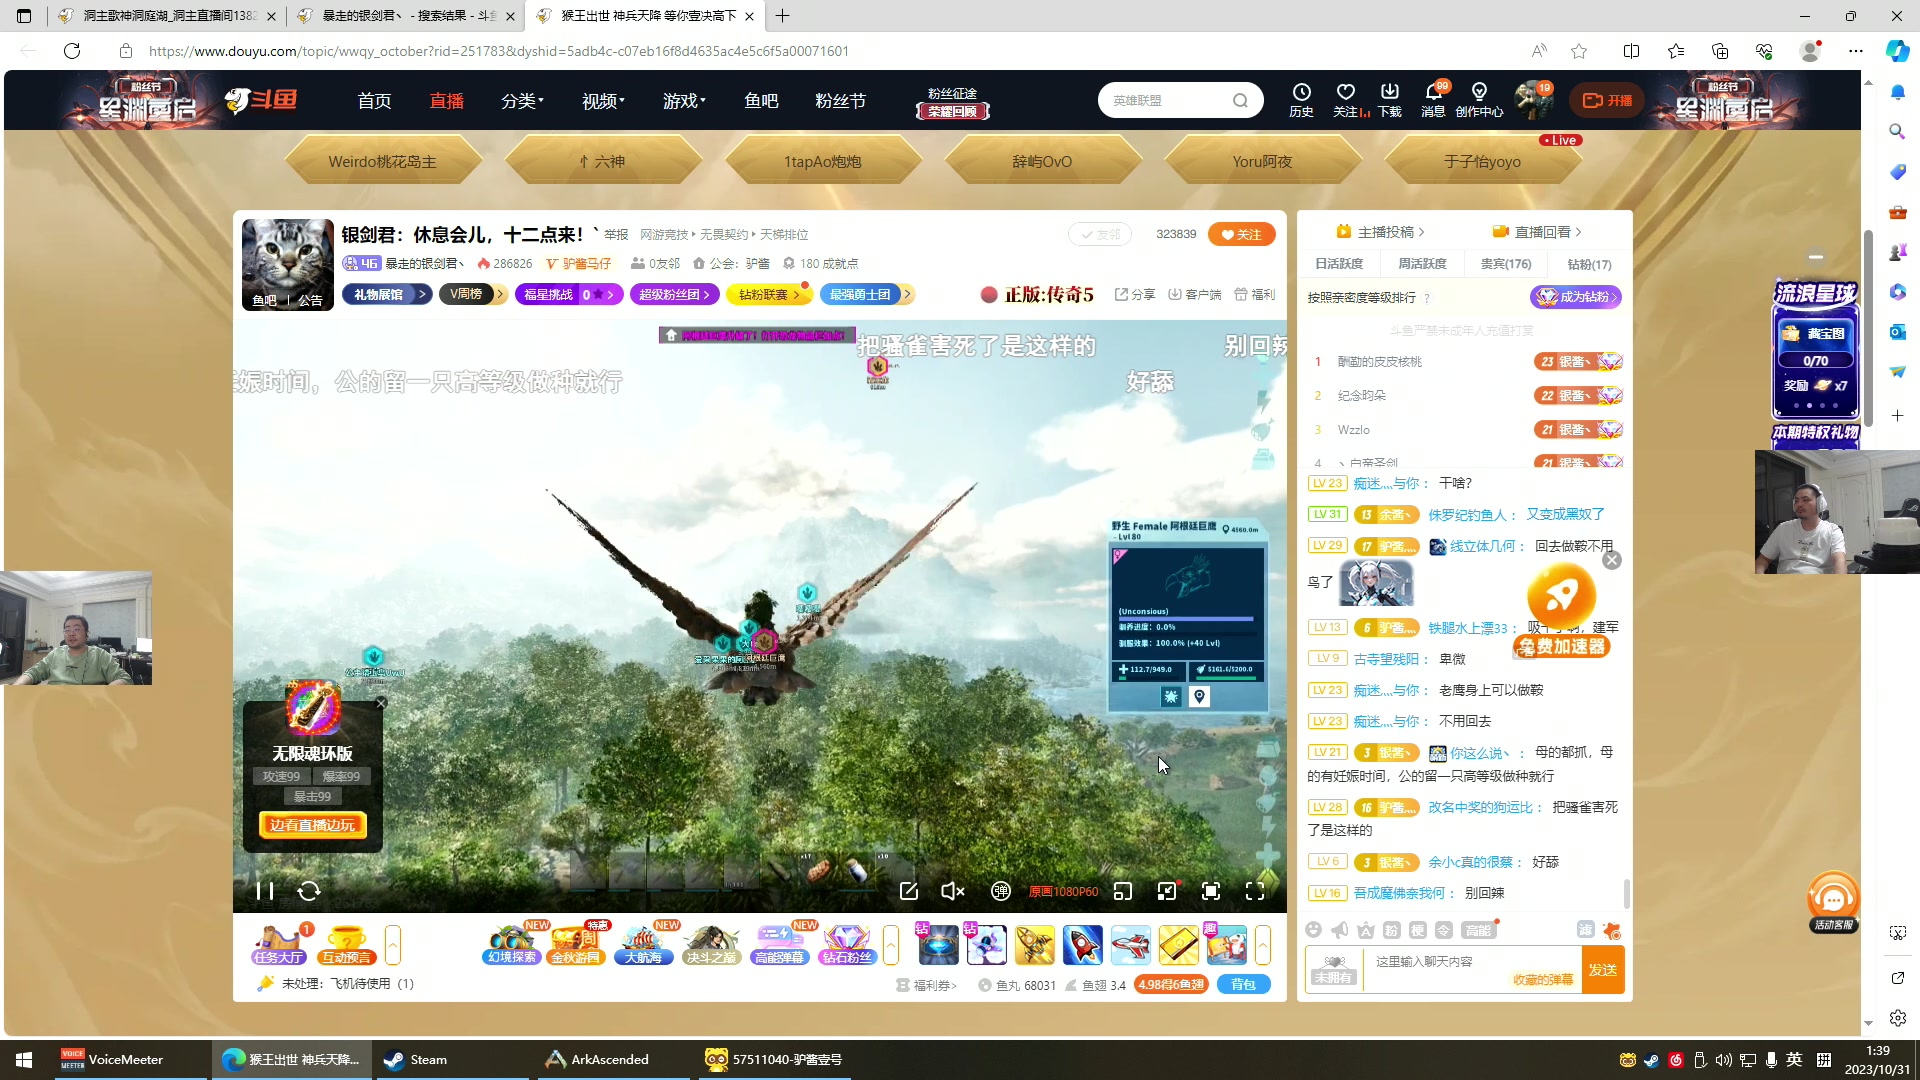Send the red rocket gift
The image size is (1920, 1080).
point(1082,944)
